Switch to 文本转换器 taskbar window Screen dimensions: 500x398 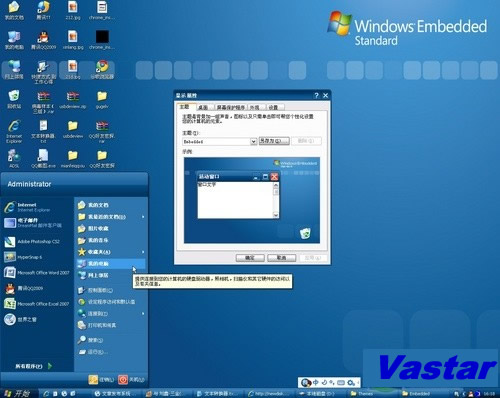click(x=218, y=394)
